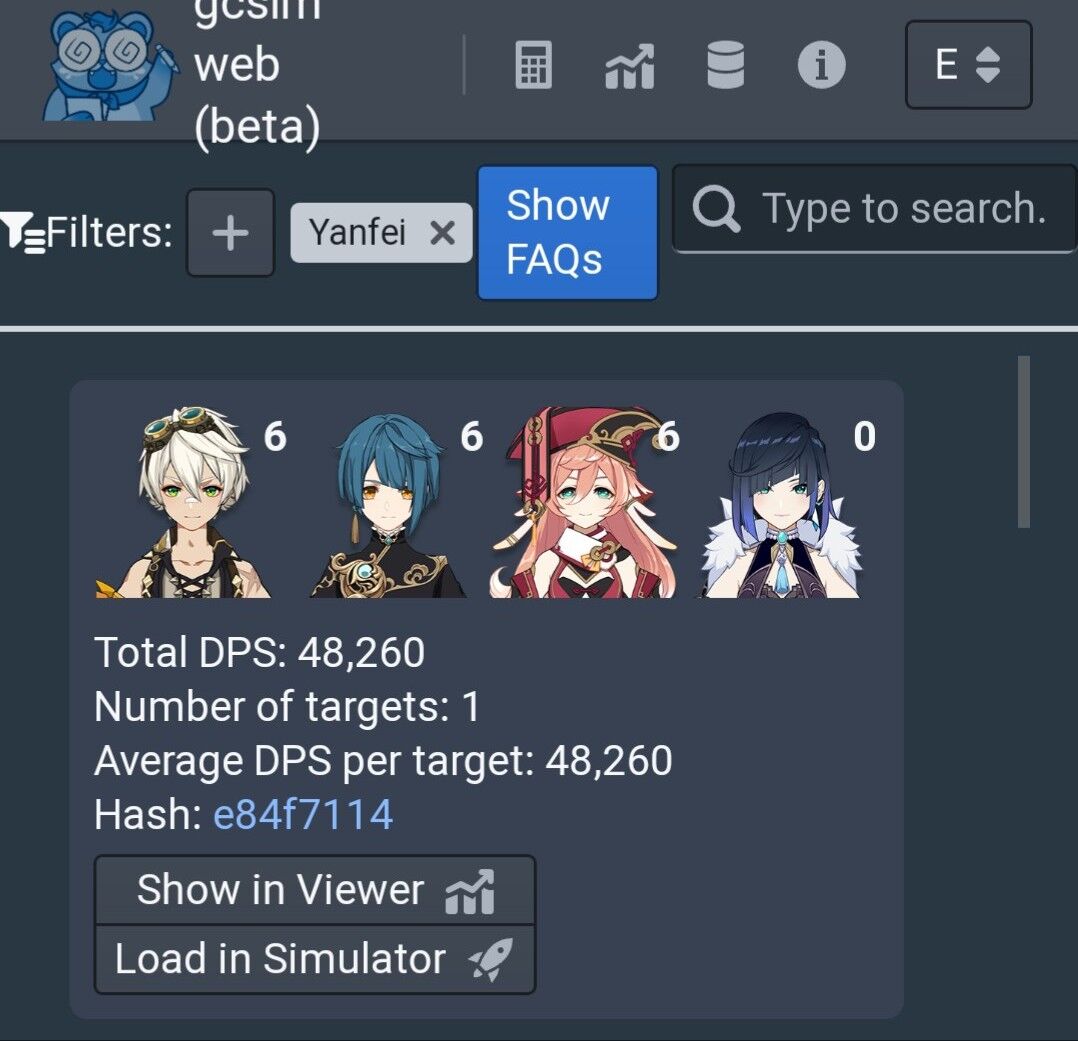Click the gcsim panda logo
Screen dimensions: 1078x1041
tap(110, 67)
